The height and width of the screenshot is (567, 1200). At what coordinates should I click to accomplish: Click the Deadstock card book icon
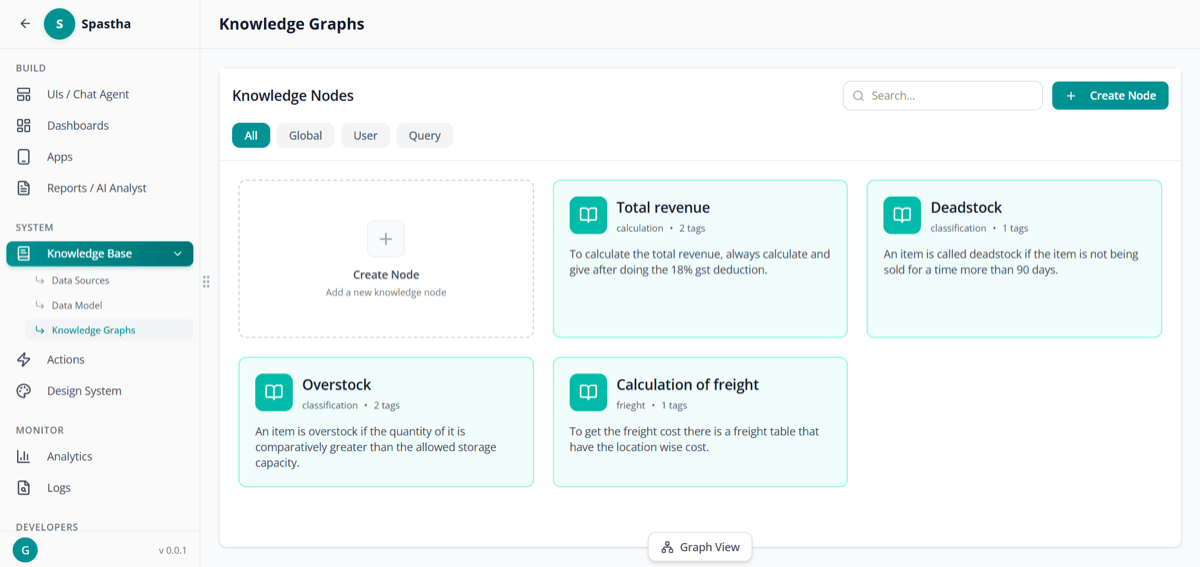click(902, 215)
